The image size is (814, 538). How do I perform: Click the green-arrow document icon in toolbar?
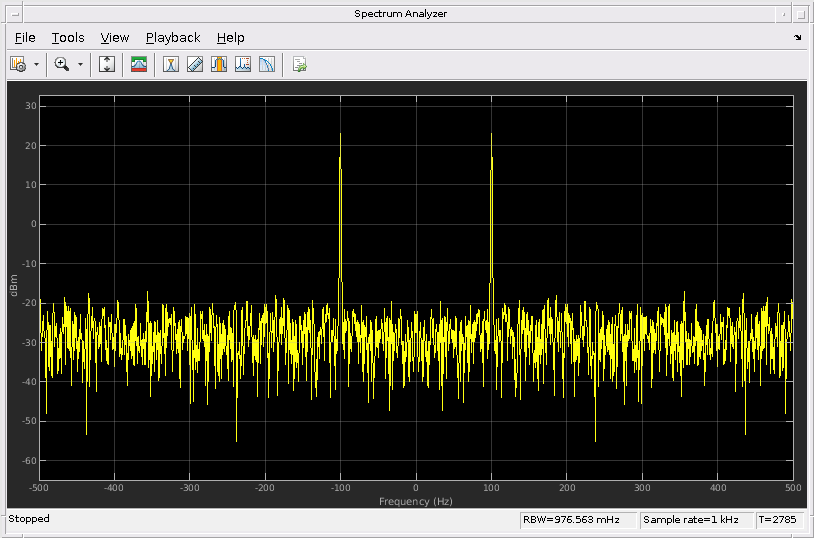coord(299,64)
